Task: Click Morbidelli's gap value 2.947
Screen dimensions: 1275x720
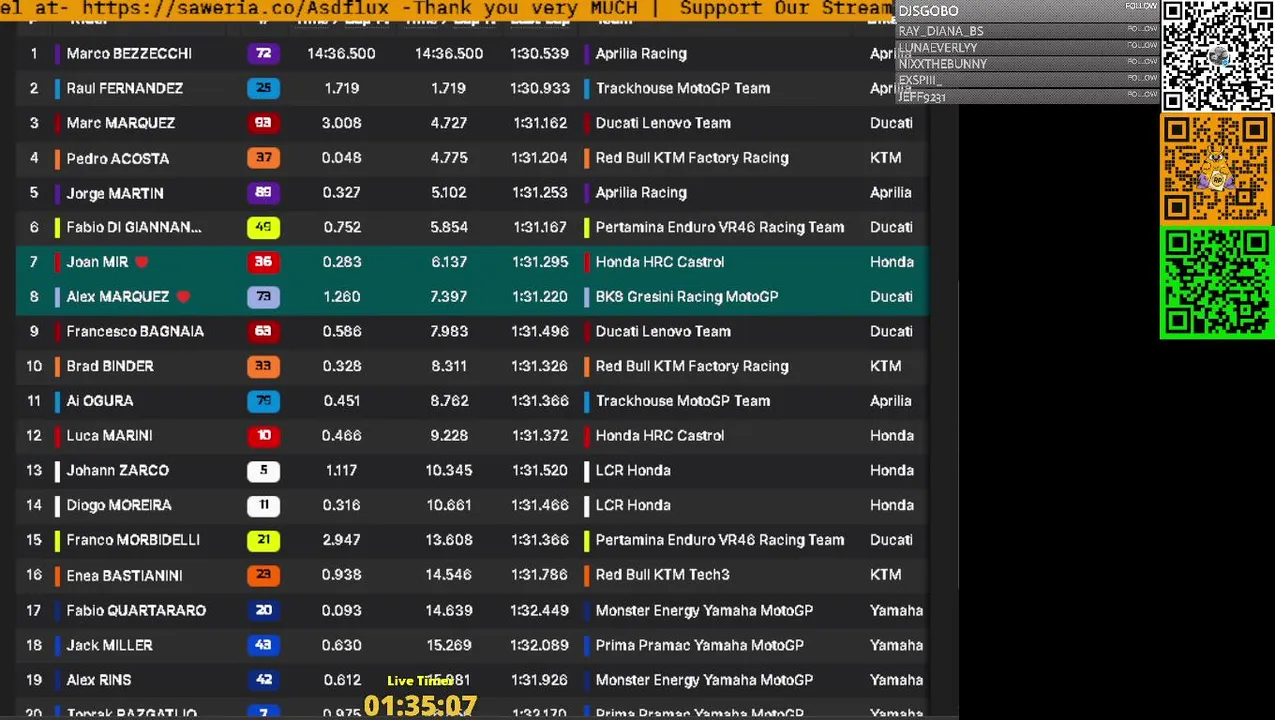Action: [x=342, y=540]
